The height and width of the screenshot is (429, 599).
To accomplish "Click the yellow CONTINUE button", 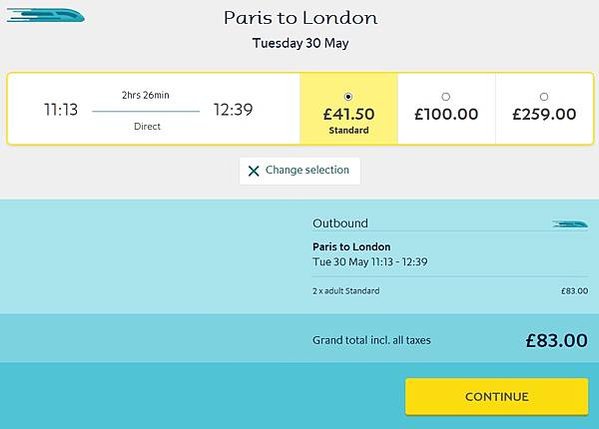I will [497, 397].
